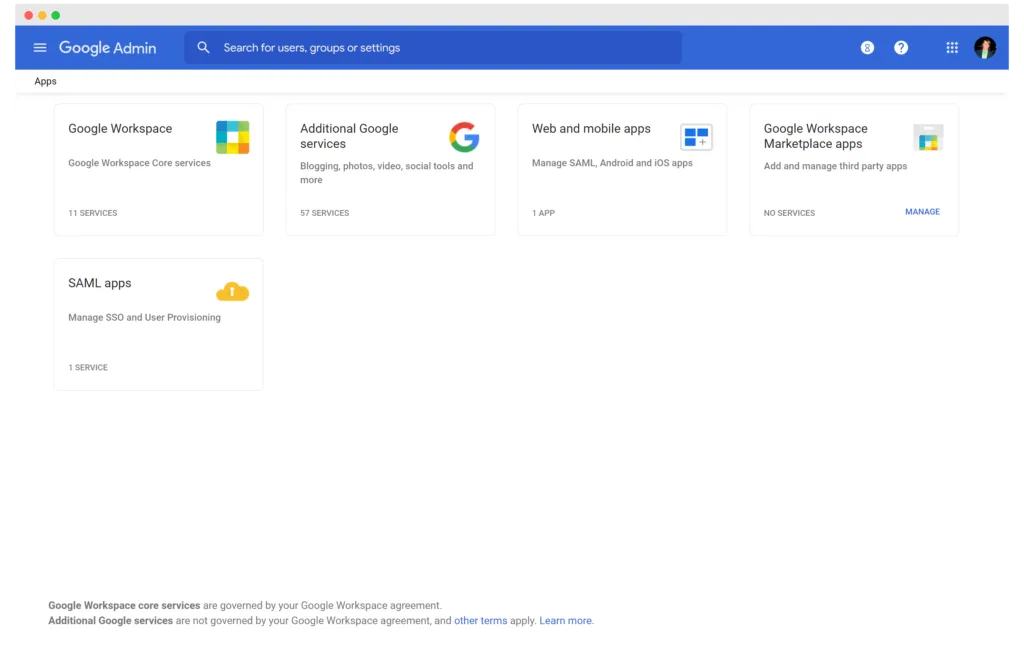Click 'Manage SAML, Android and iOS apps' text

tap(612, 163)
